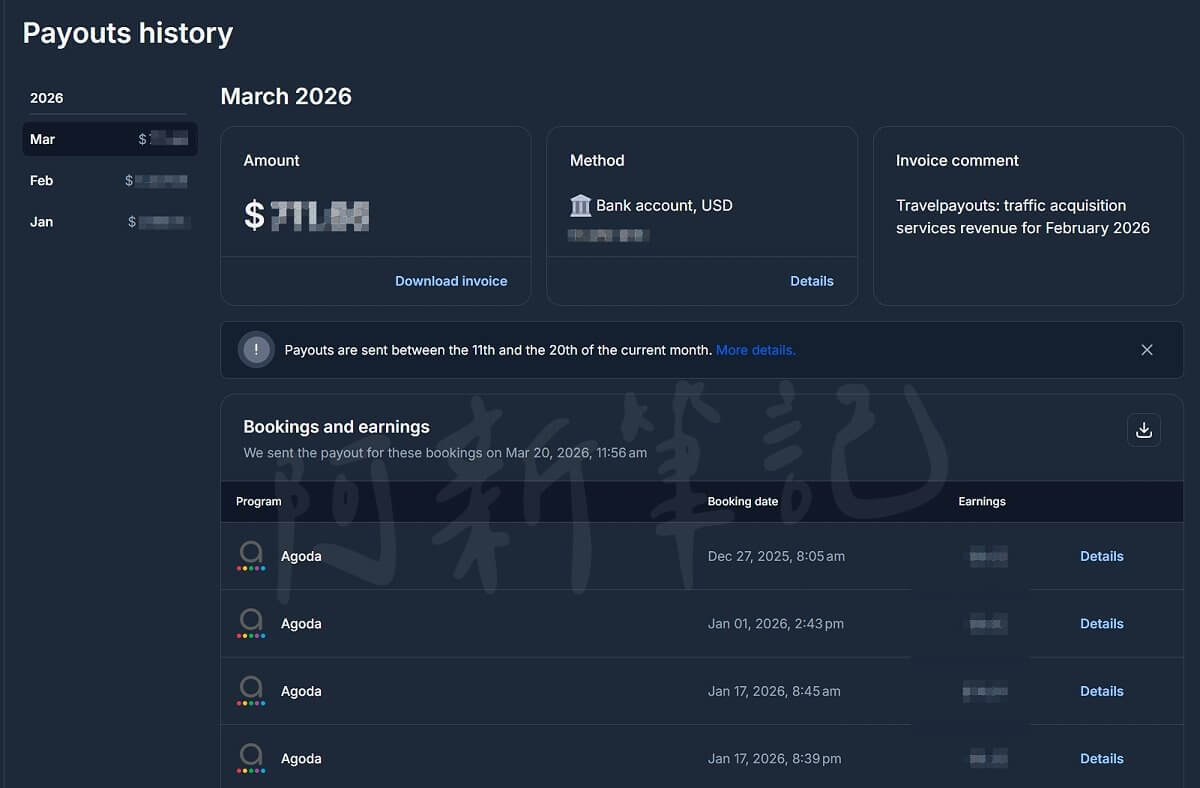
Task: Click the Dec 27, 2025, 8:05 am date
Action: click(776, 556)
